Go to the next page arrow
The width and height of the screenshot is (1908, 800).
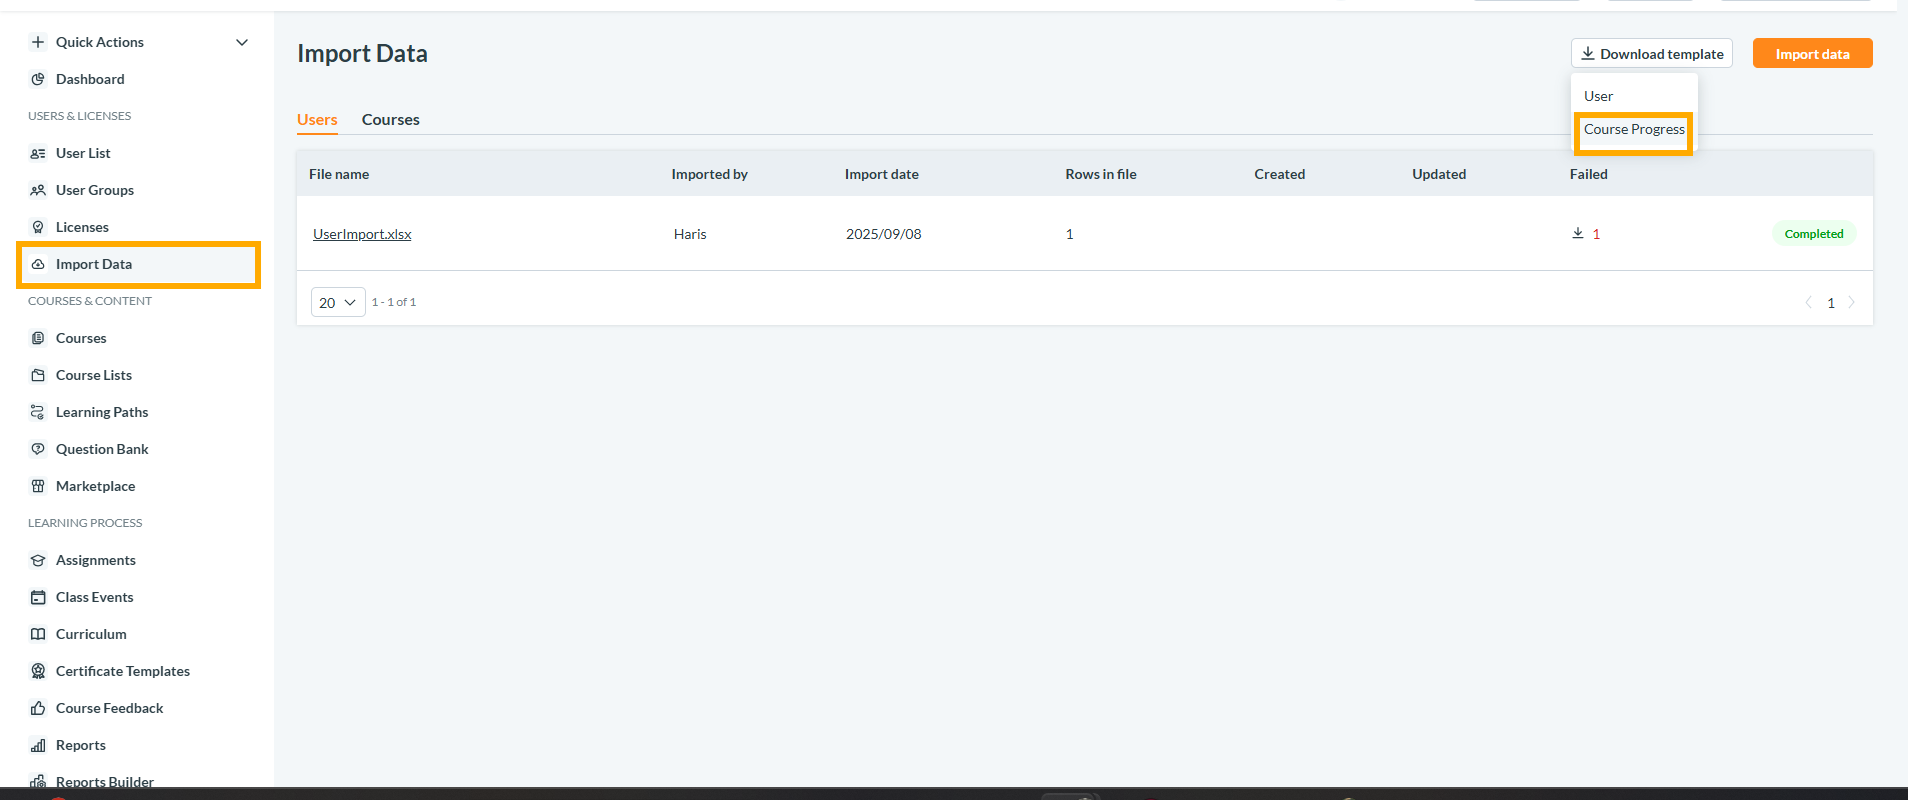(1852, 302)
